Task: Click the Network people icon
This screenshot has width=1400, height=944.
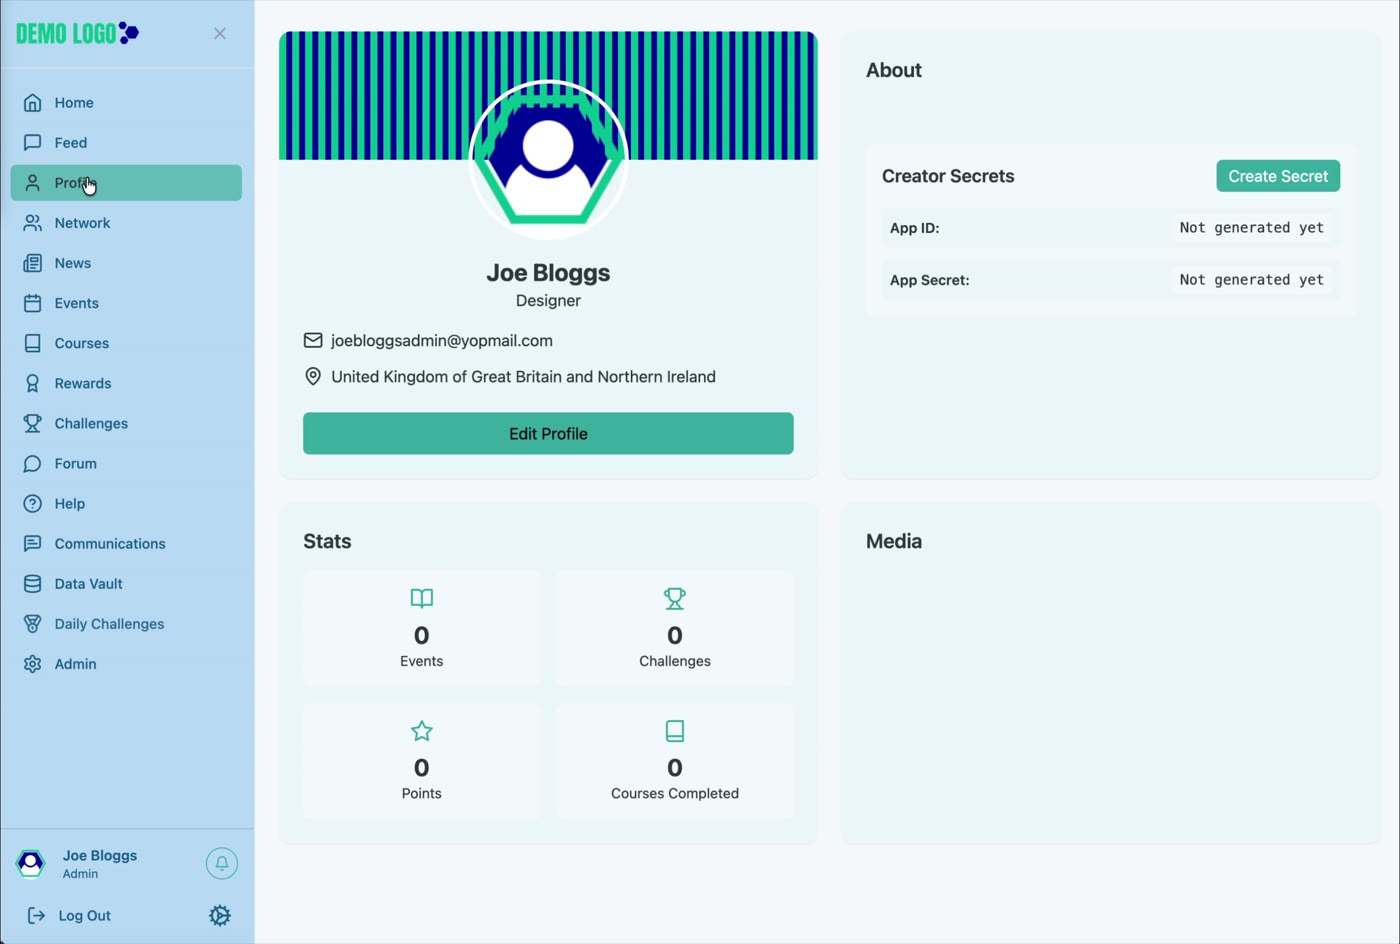Action: tap(33, 223)
